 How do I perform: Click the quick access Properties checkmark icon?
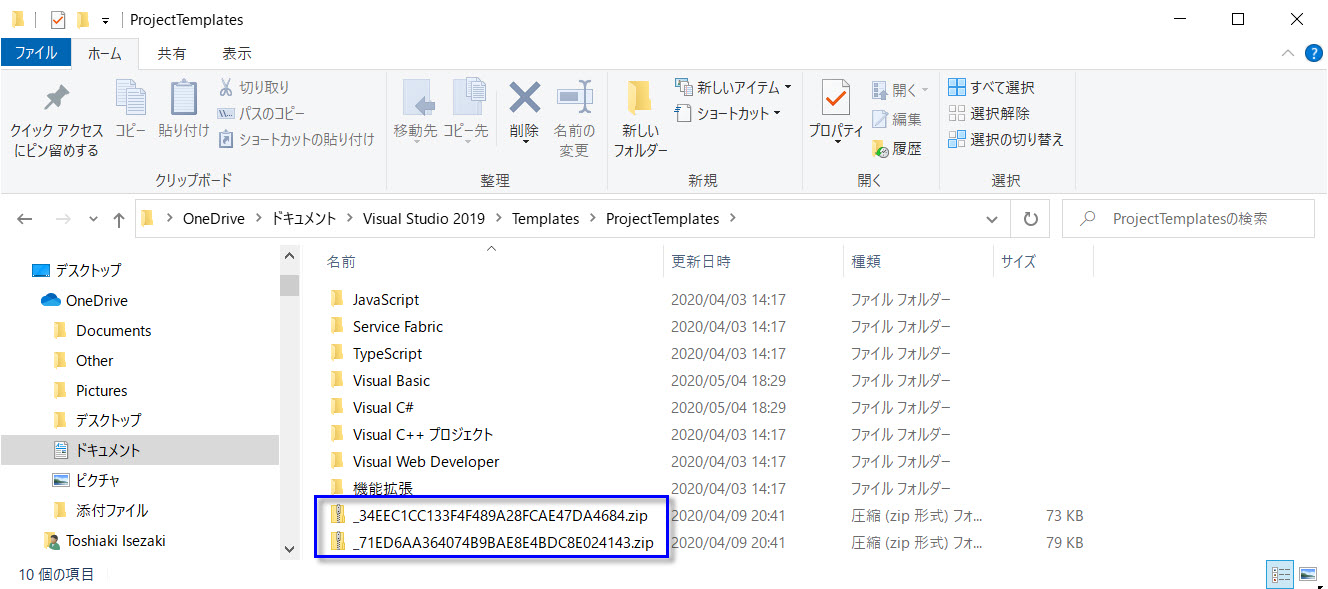tap(57, 19)
